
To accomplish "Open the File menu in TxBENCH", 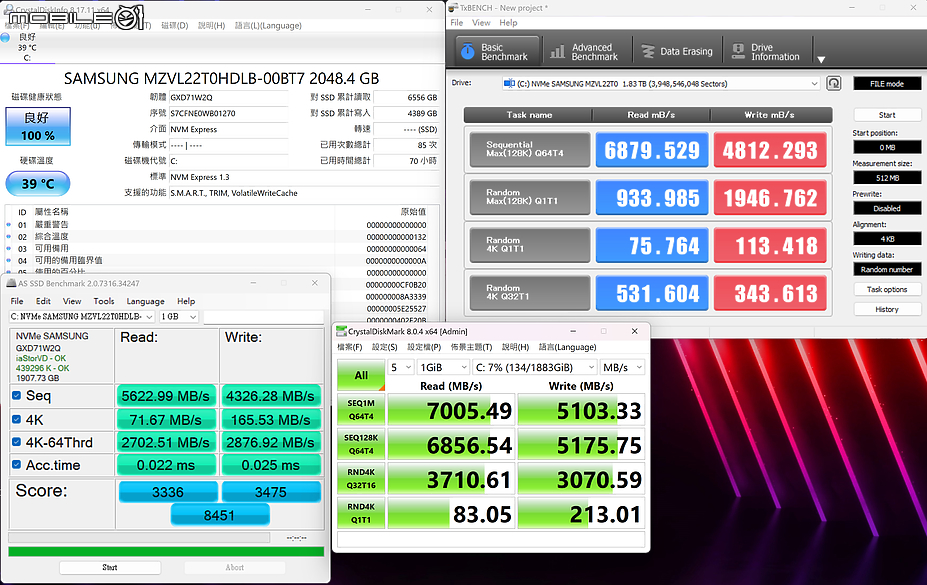I will (457, 22).
